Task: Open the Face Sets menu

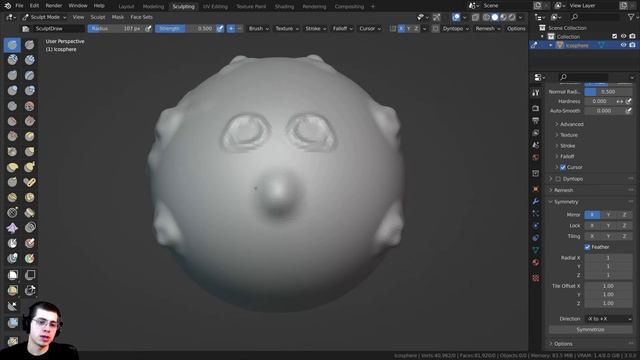Action: pyautogui.click(x=142, y=17)
